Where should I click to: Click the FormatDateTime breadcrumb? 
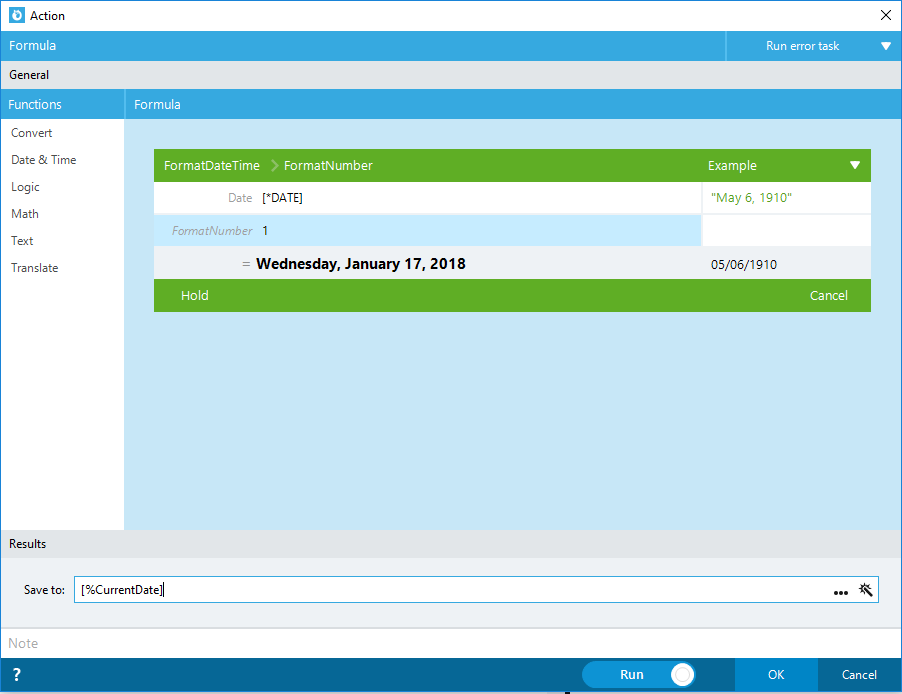(212, 166)
